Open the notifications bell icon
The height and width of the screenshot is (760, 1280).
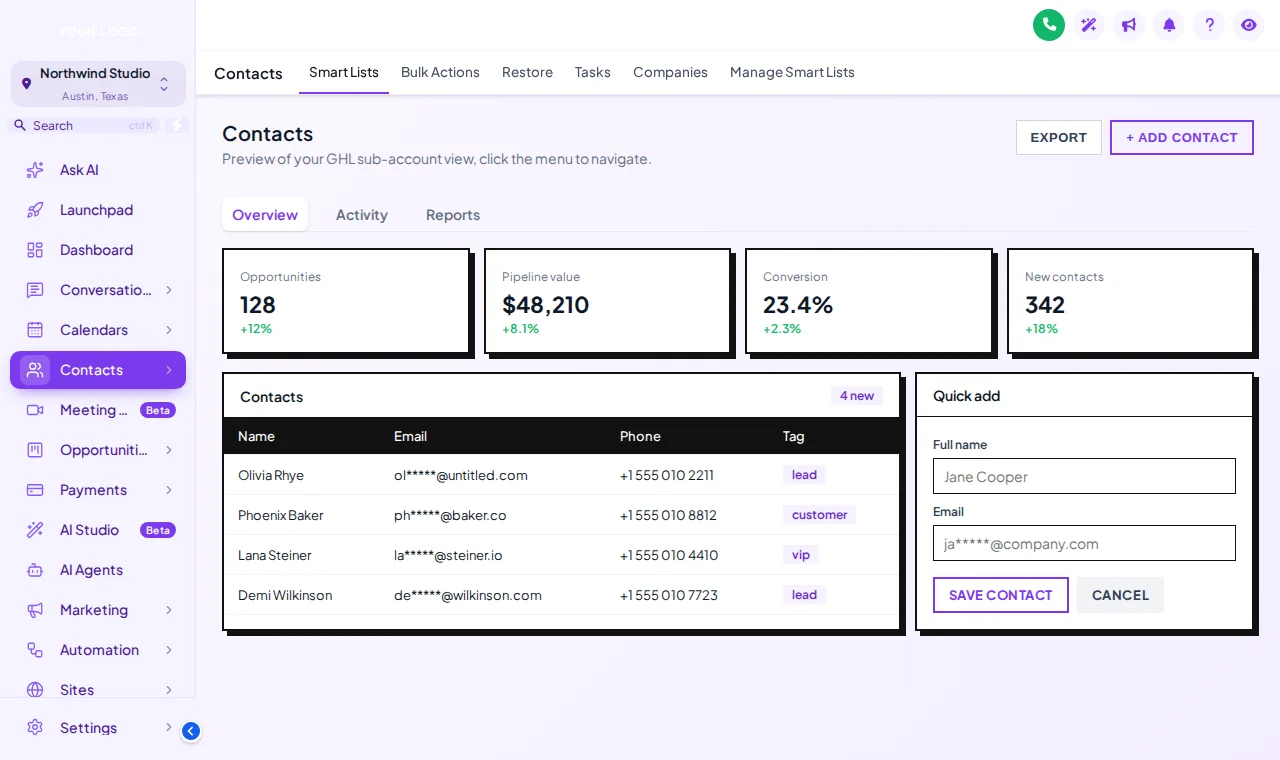[x=1169, y=25]
